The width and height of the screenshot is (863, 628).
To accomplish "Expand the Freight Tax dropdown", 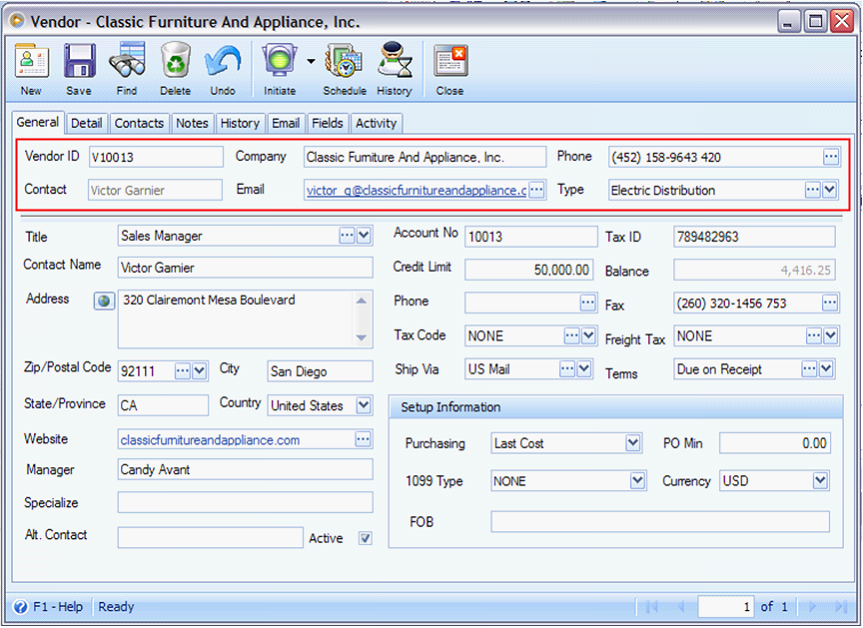I will click(831, 335).
